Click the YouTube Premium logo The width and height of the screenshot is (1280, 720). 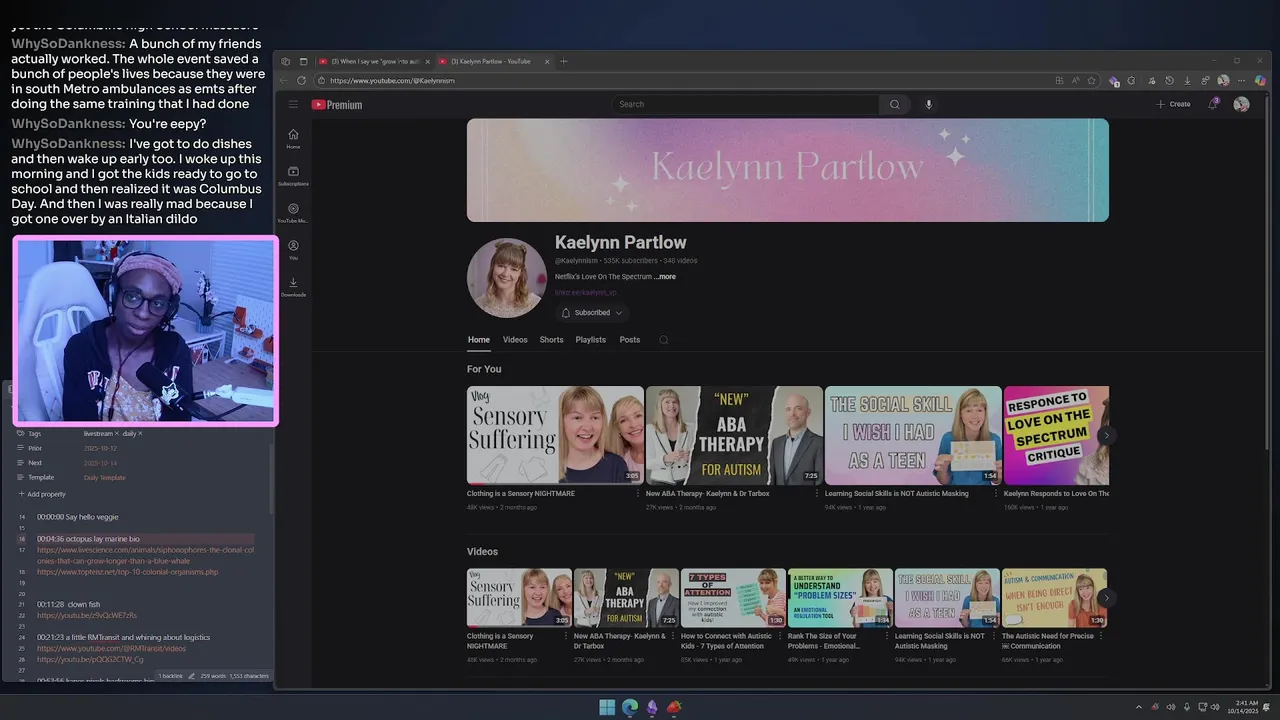[337, 104]
